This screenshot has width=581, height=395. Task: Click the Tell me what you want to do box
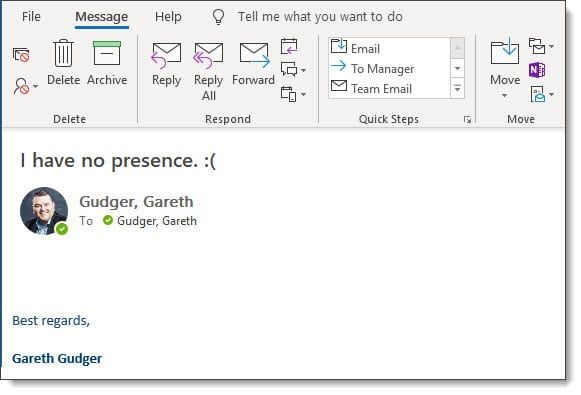coord(320,17)
